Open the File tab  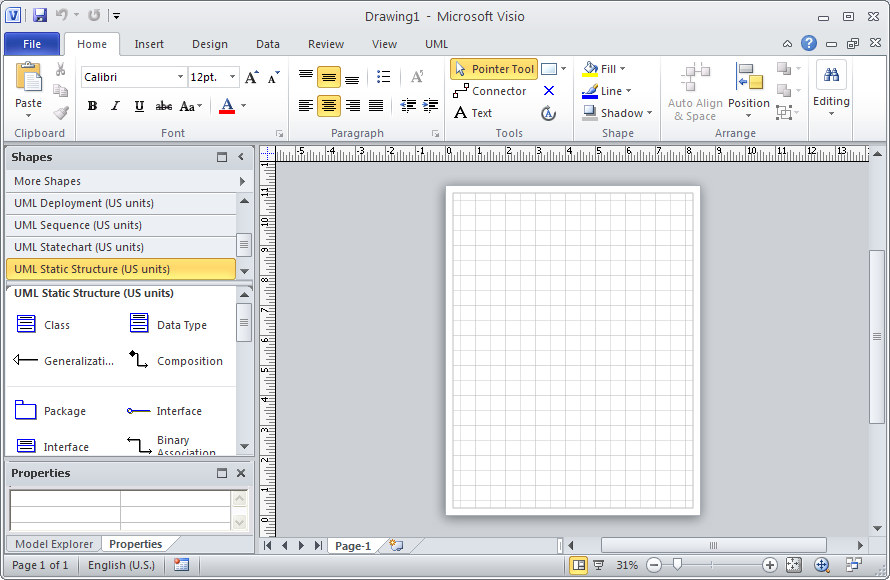32,44
